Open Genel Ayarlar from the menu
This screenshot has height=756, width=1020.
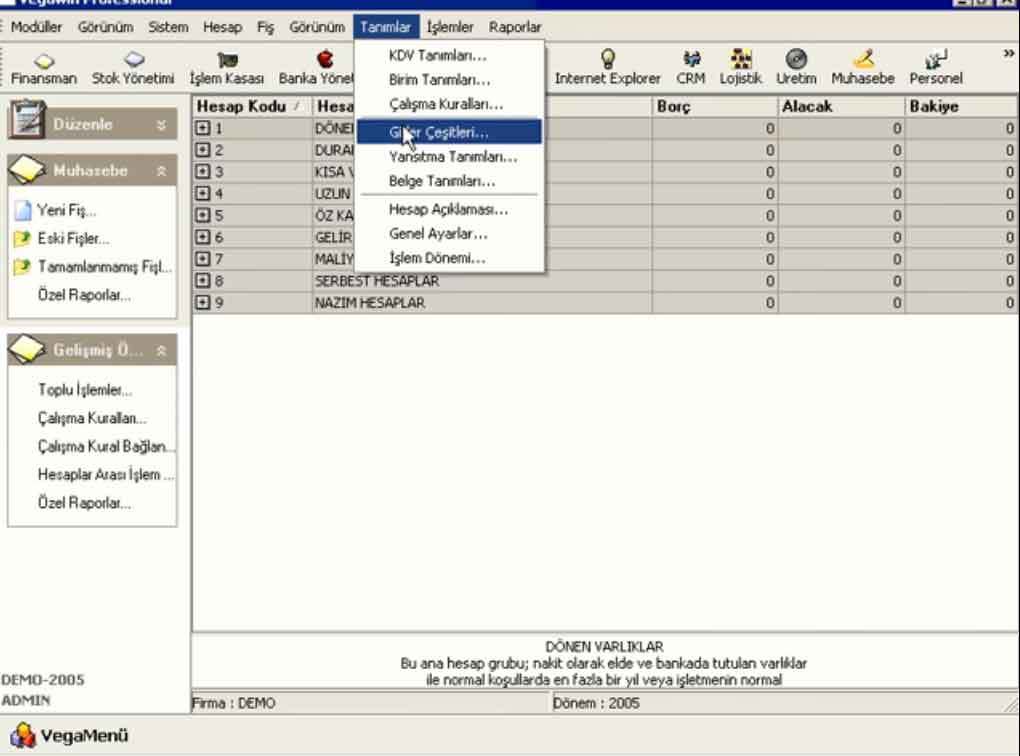450,234
